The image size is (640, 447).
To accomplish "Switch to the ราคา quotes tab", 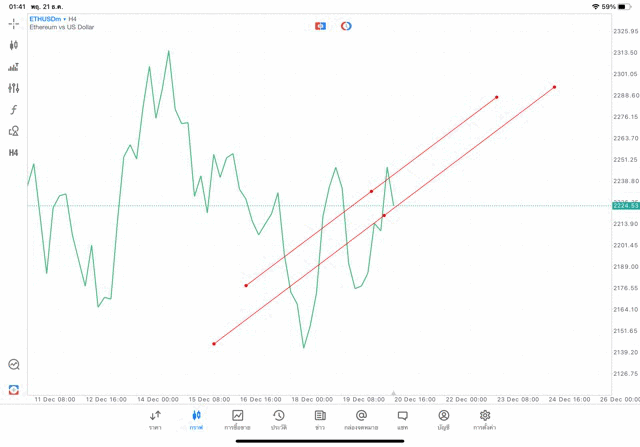I will click(155, 420).
